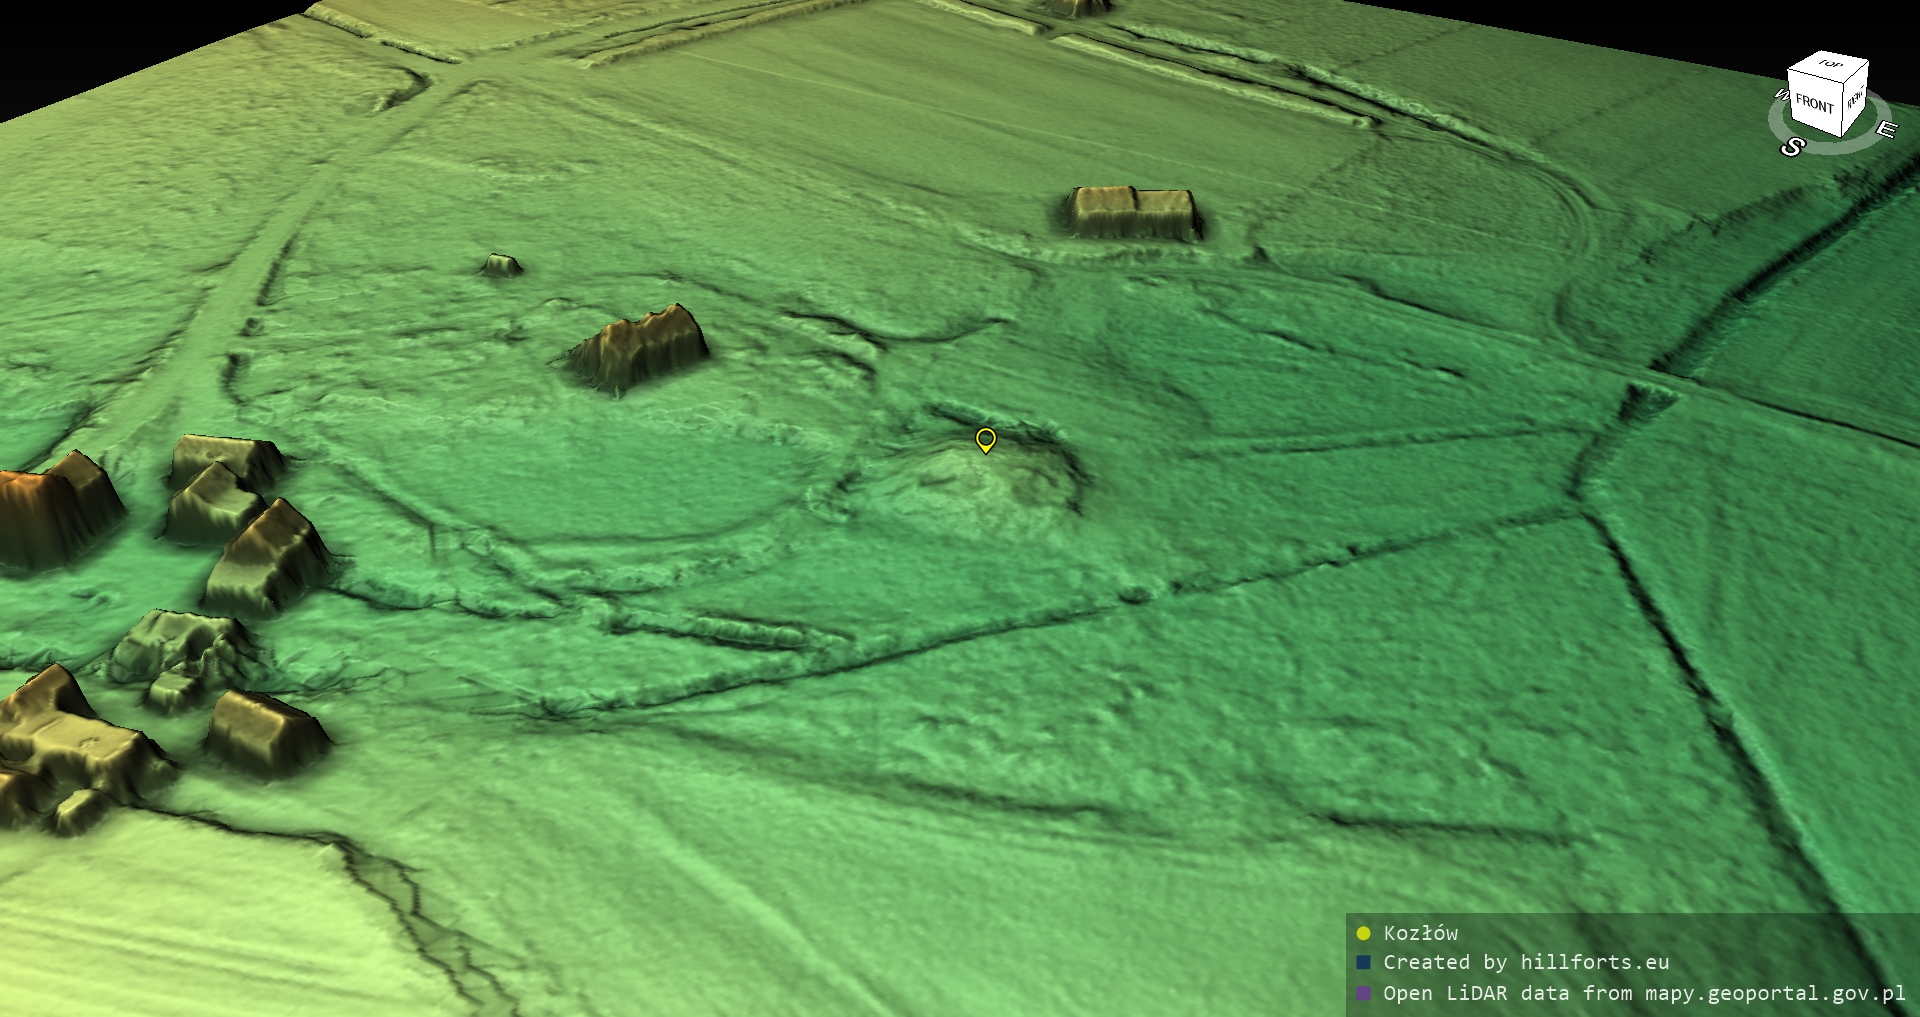Click the yellow circle legend marker for Kozłów
The height and width of the screenshot is (1017, 1920).
1363,933
